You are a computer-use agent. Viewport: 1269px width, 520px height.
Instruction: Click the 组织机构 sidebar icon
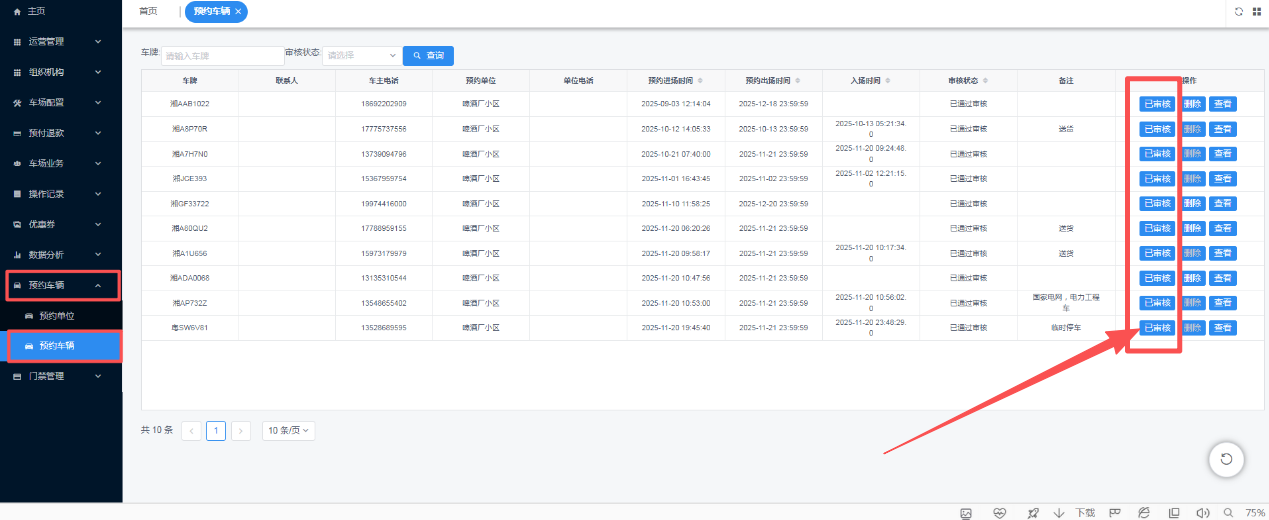[x=17, y=72]
